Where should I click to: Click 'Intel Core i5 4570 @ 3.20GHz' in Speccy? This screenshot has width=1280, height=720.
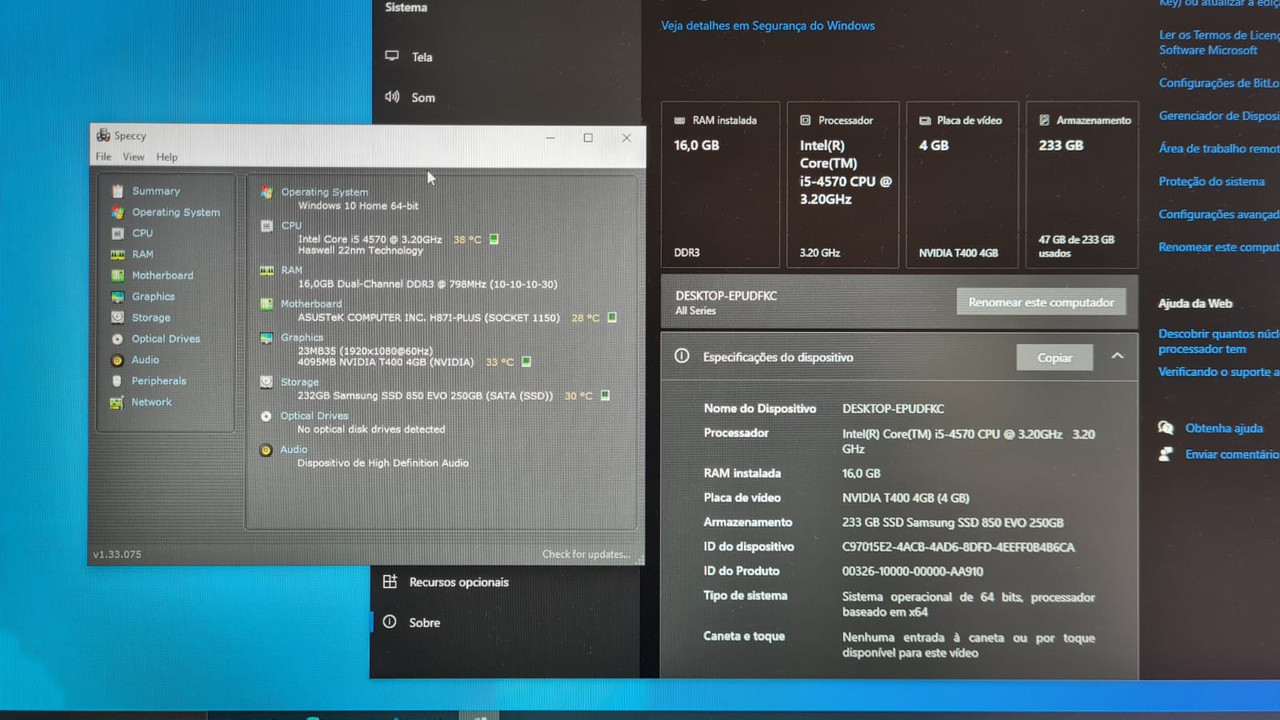(370, 240)
